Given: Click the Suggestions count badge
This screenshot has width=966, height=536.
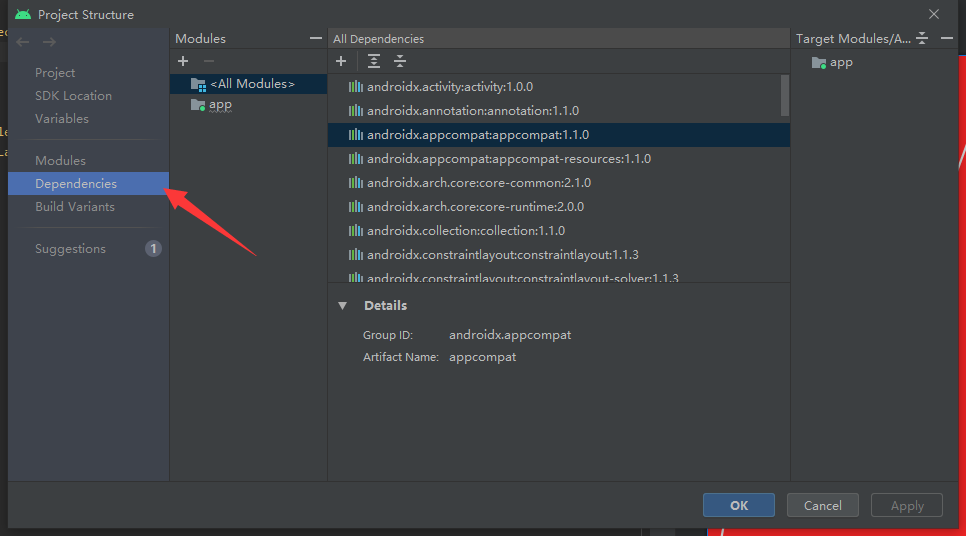Looking at the screenshot, I should [x=153, y=249].
